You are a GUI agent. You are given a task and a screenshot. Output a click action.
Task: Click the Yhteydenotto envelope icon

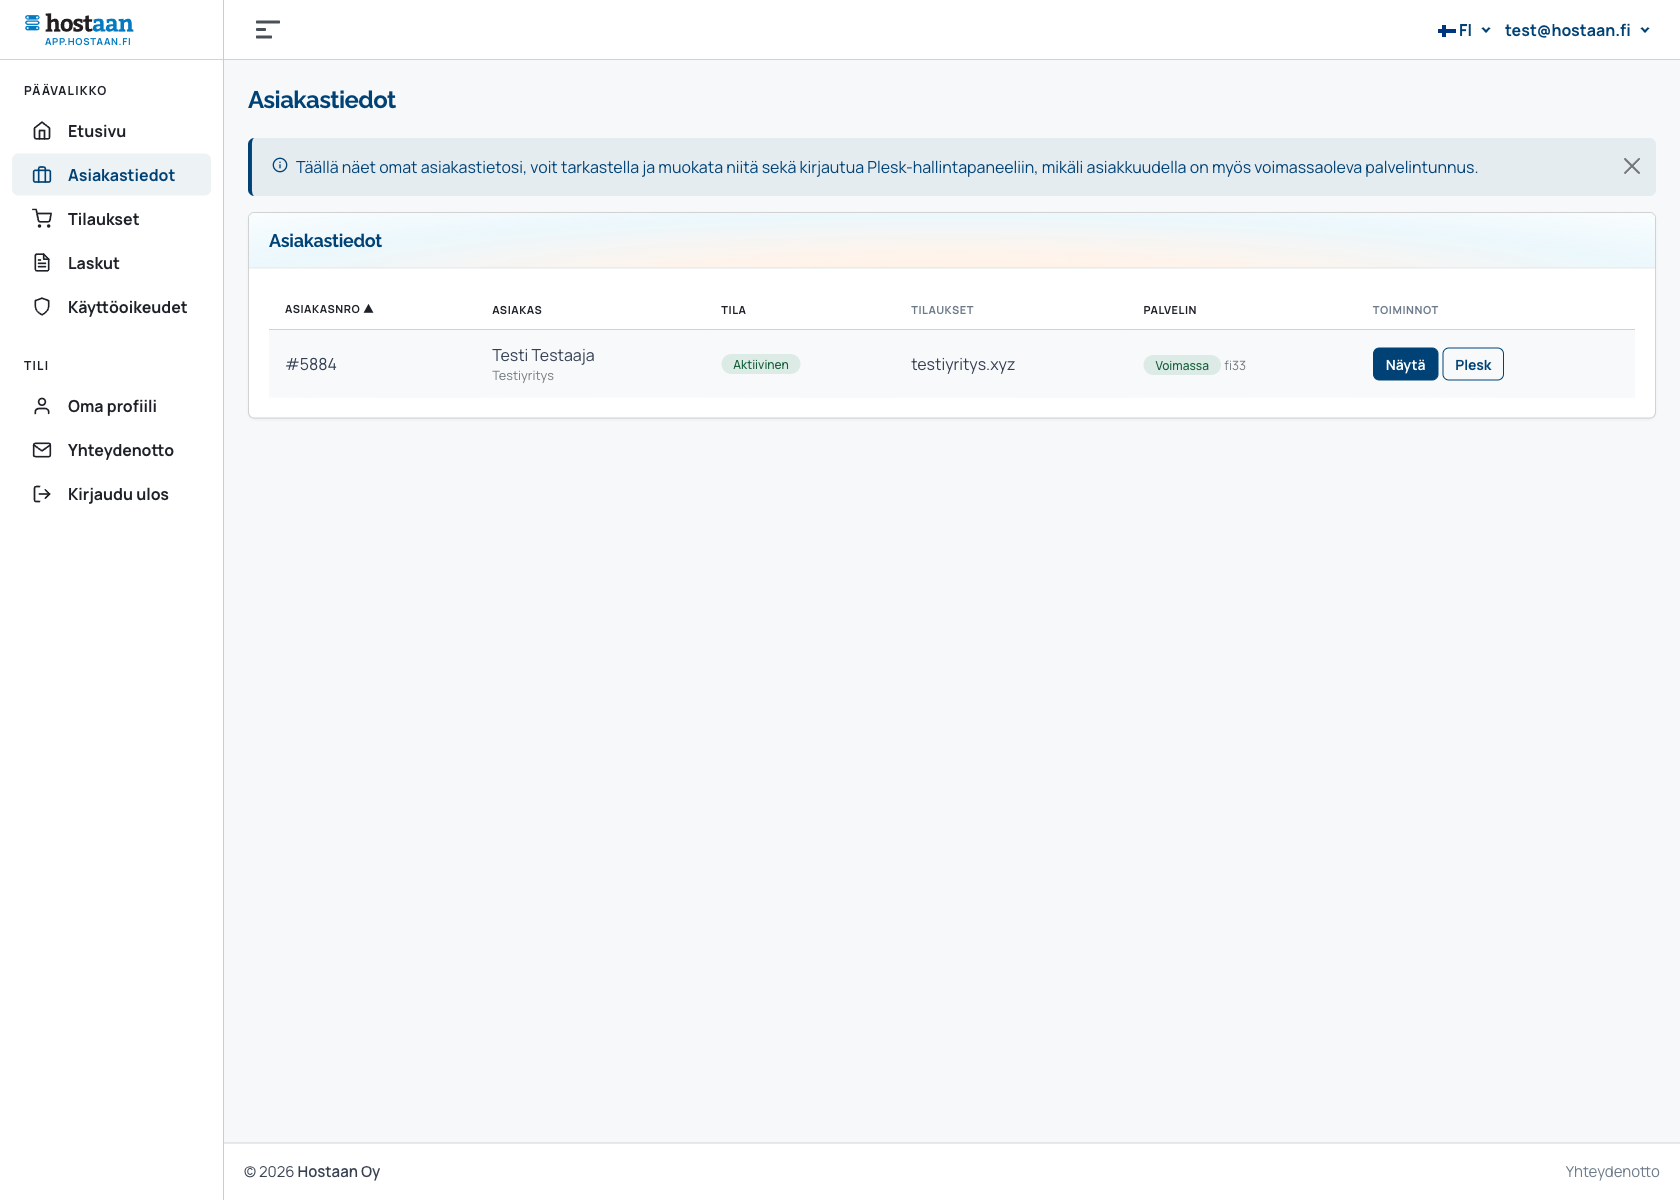pos(42,450)
